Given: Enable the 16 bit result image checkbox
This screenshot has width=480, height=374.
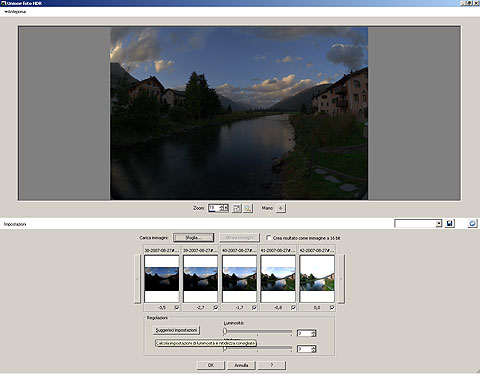Looking at the screenshot, I should click(269, 238).
